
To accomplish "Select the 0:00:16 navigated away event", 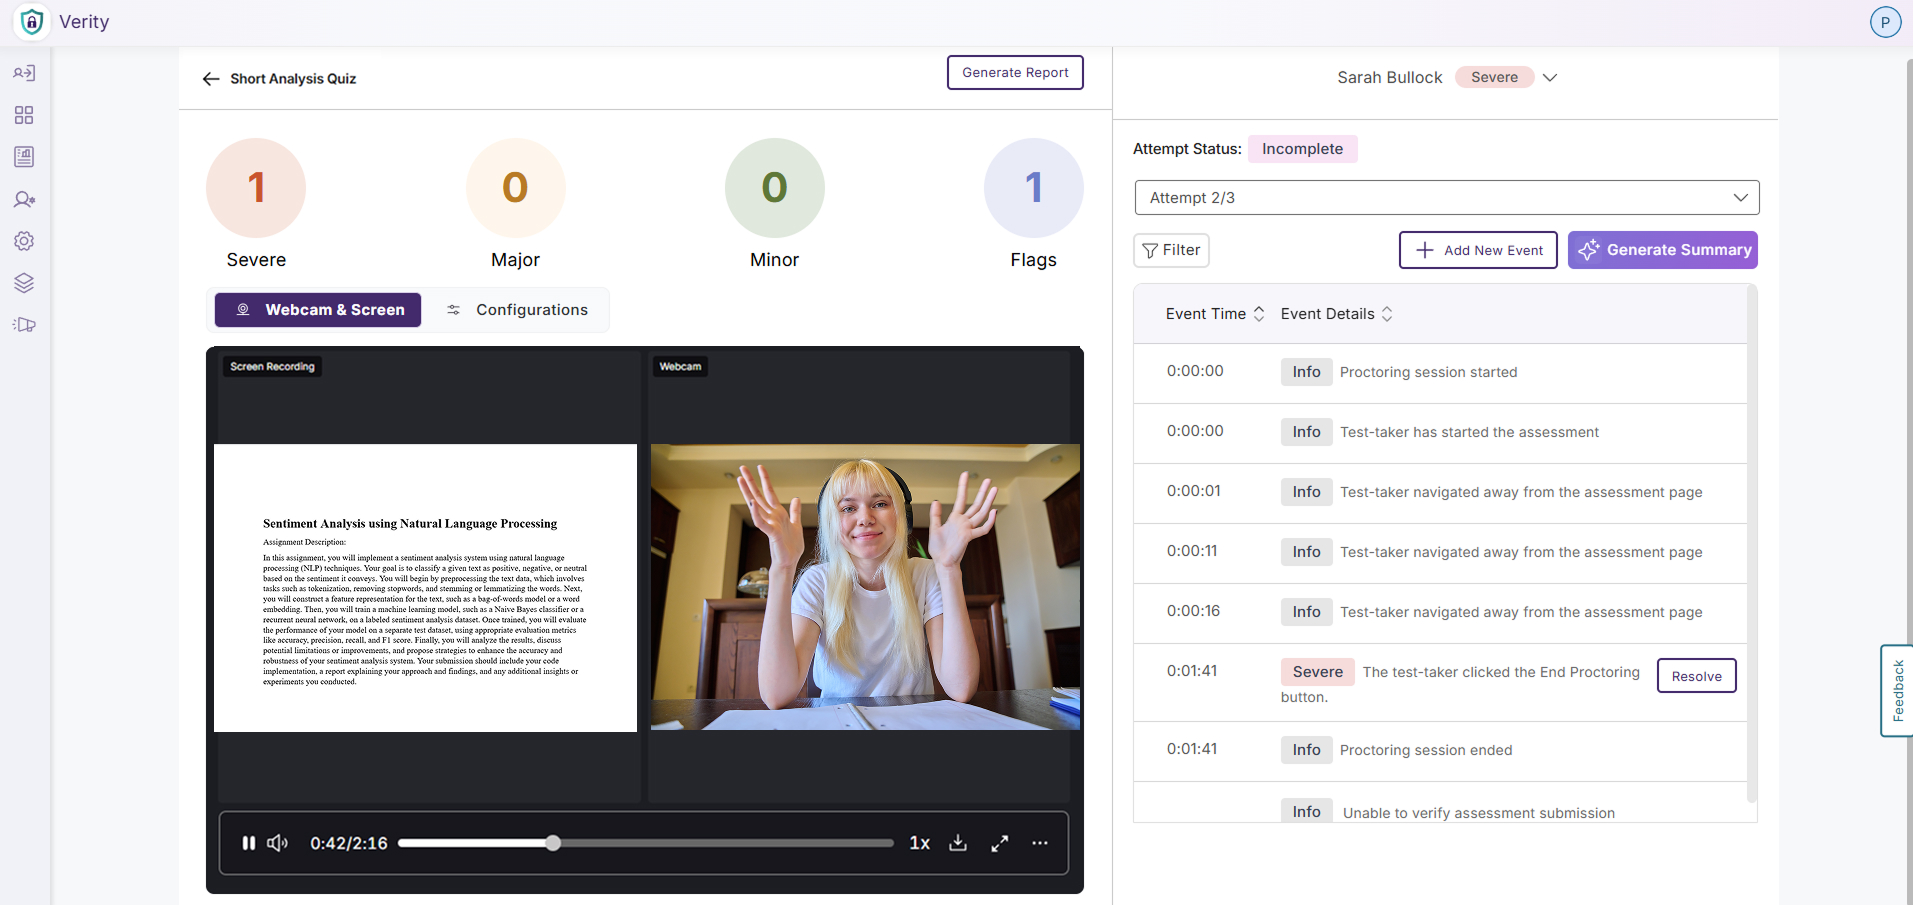I will (1440, 612).
